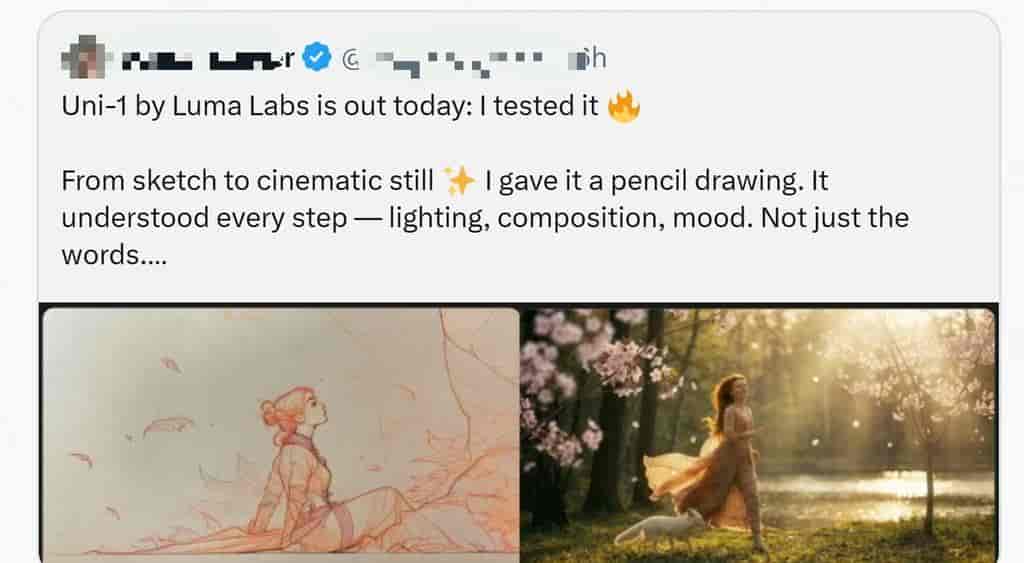The width and height of the screenshot is (1024, 563).
Task: Click the fire emoji after 'tested it'
Action: pos(623,106)
